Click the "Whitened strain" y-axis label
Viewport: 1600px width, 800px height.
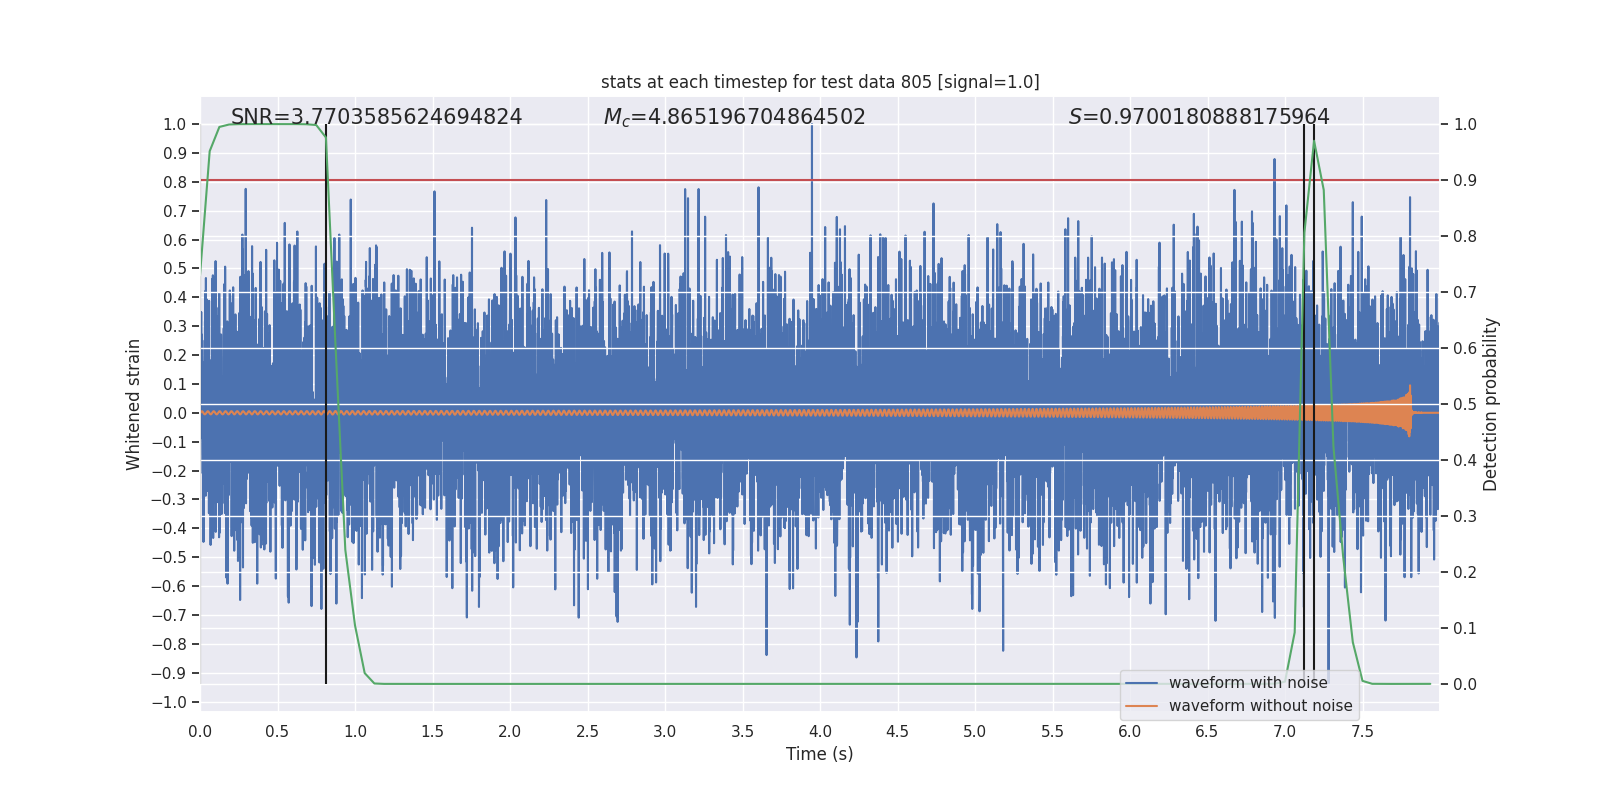(134, 404)
